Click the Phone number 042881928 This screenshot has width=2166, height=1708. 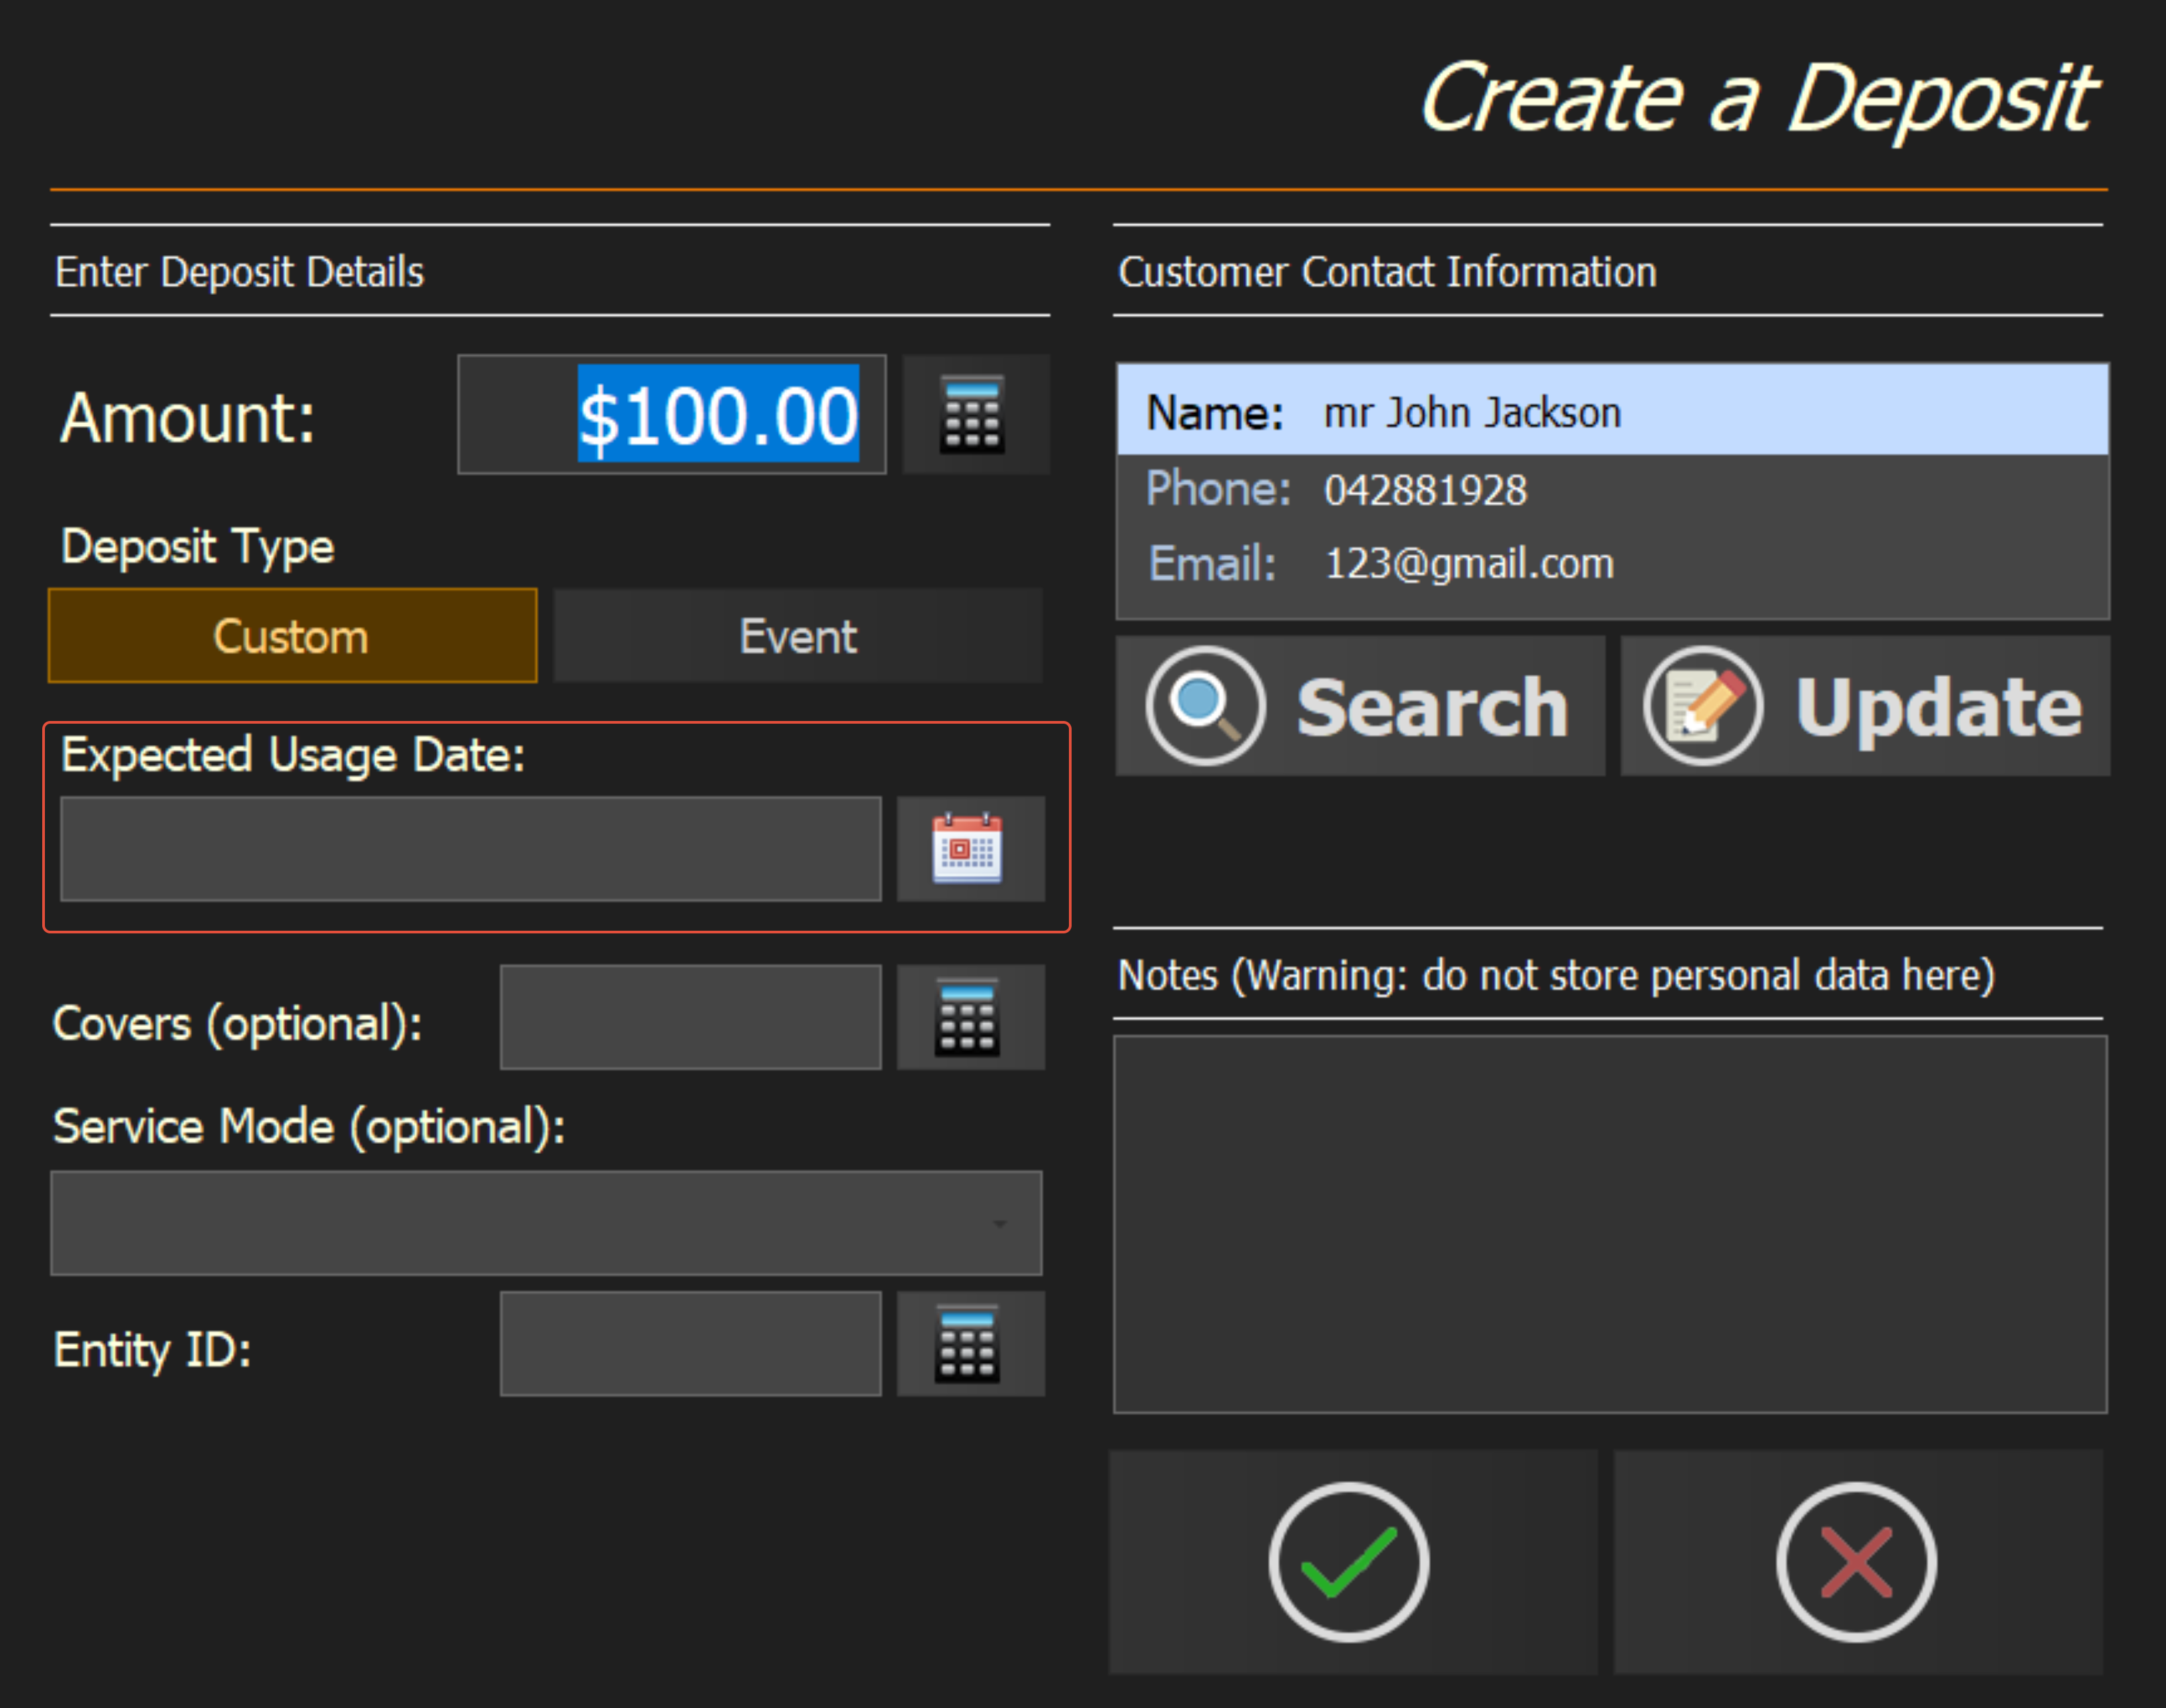pyautogui.click(x=1425, y=490)
